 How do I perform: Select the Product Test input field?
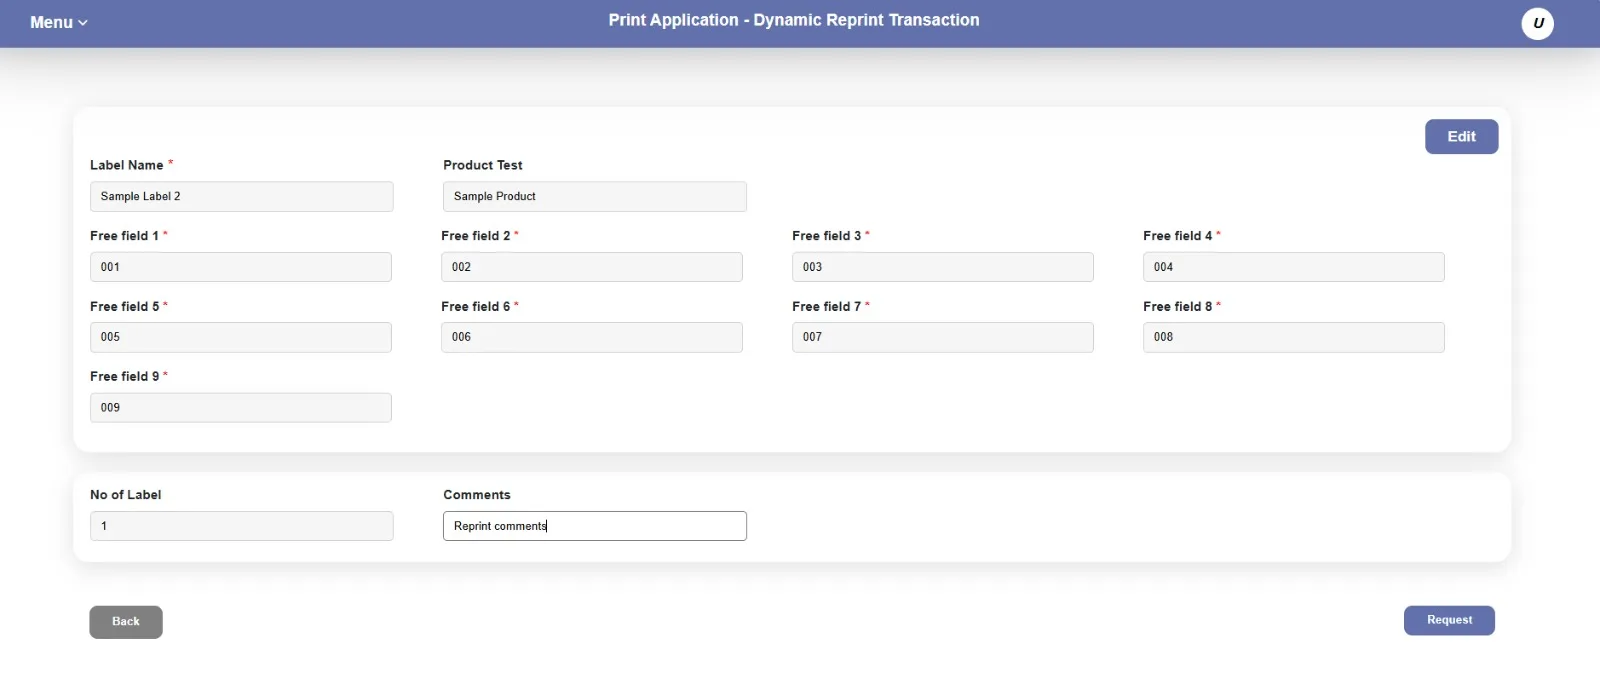595,196
